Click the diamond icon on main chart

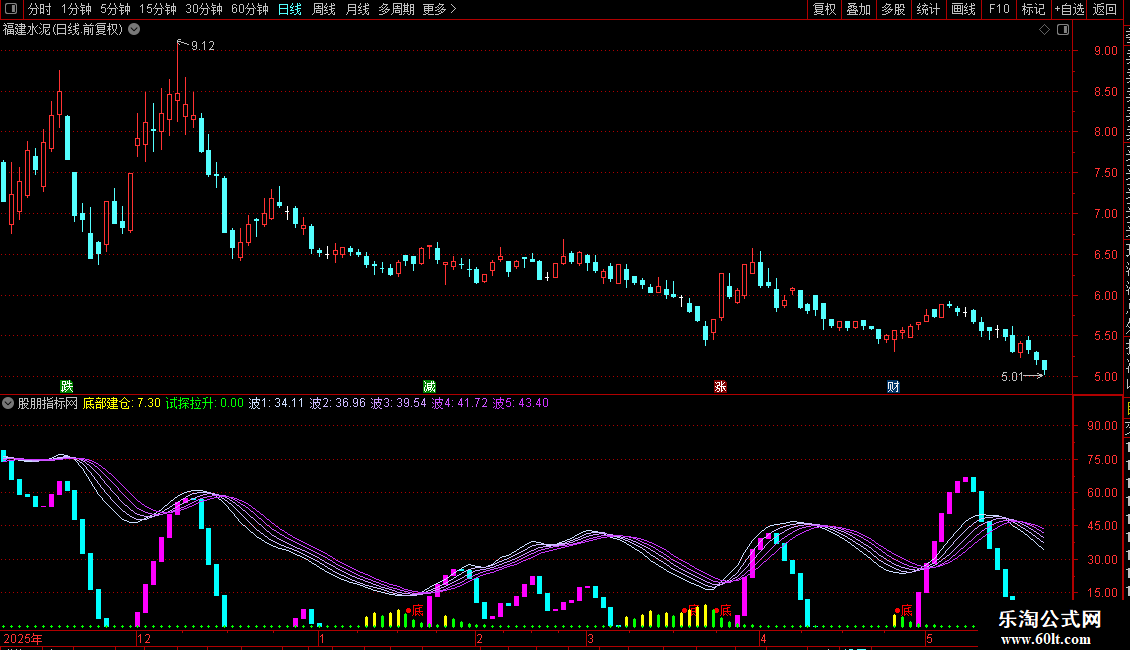(x=1044, y=30)
